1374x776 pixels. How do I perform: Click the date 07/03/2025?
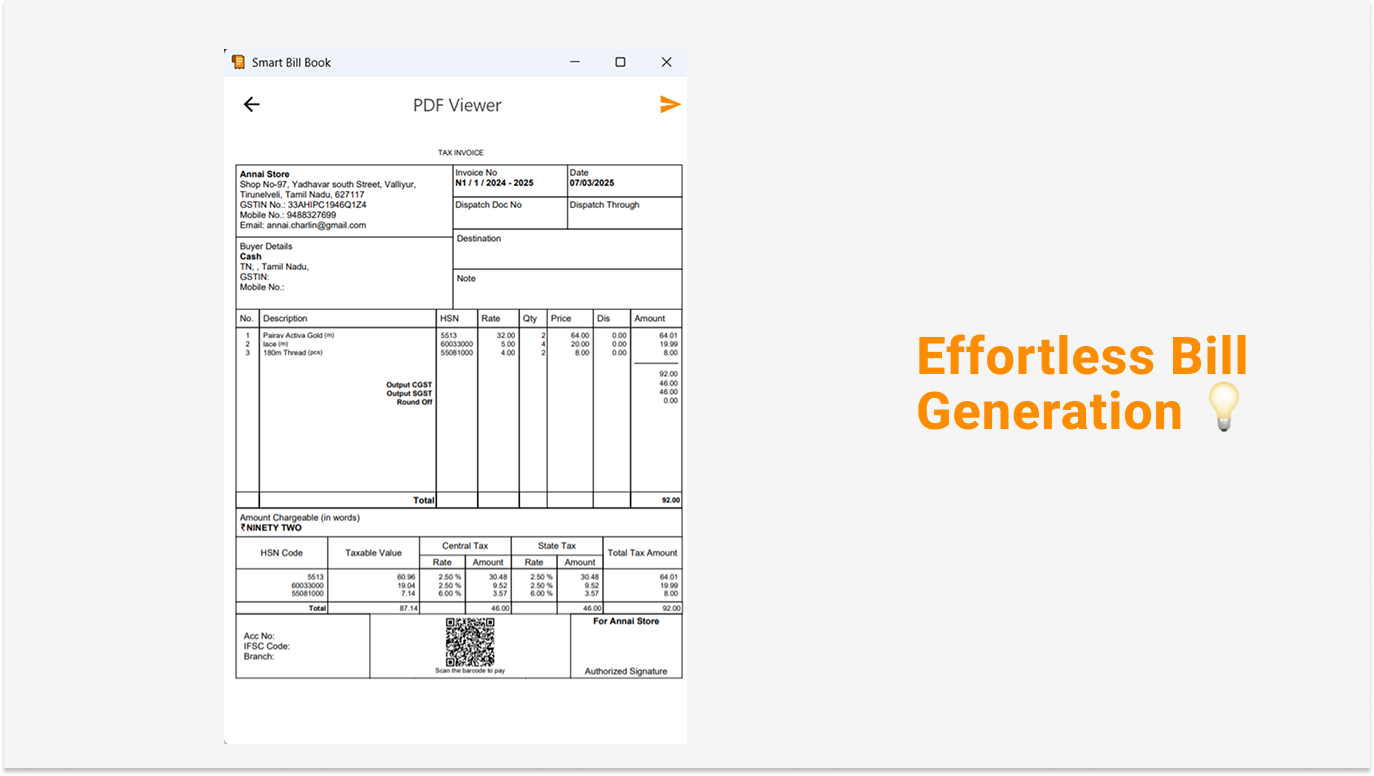[x=592, y=183]
